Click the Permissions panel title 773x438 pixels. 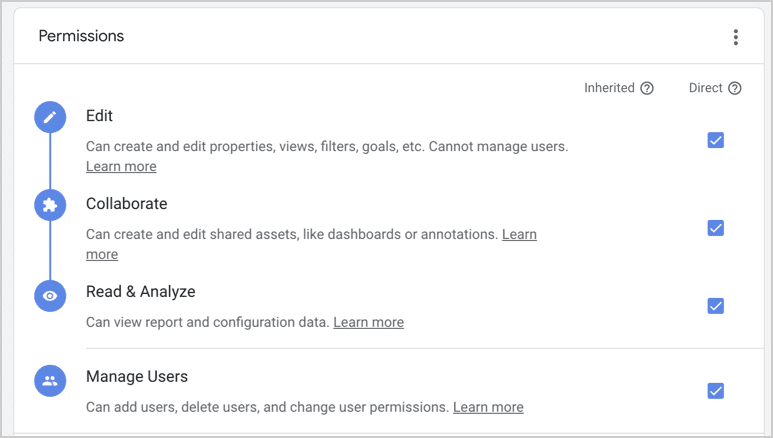pyautogui.click(x=81, y=36)
